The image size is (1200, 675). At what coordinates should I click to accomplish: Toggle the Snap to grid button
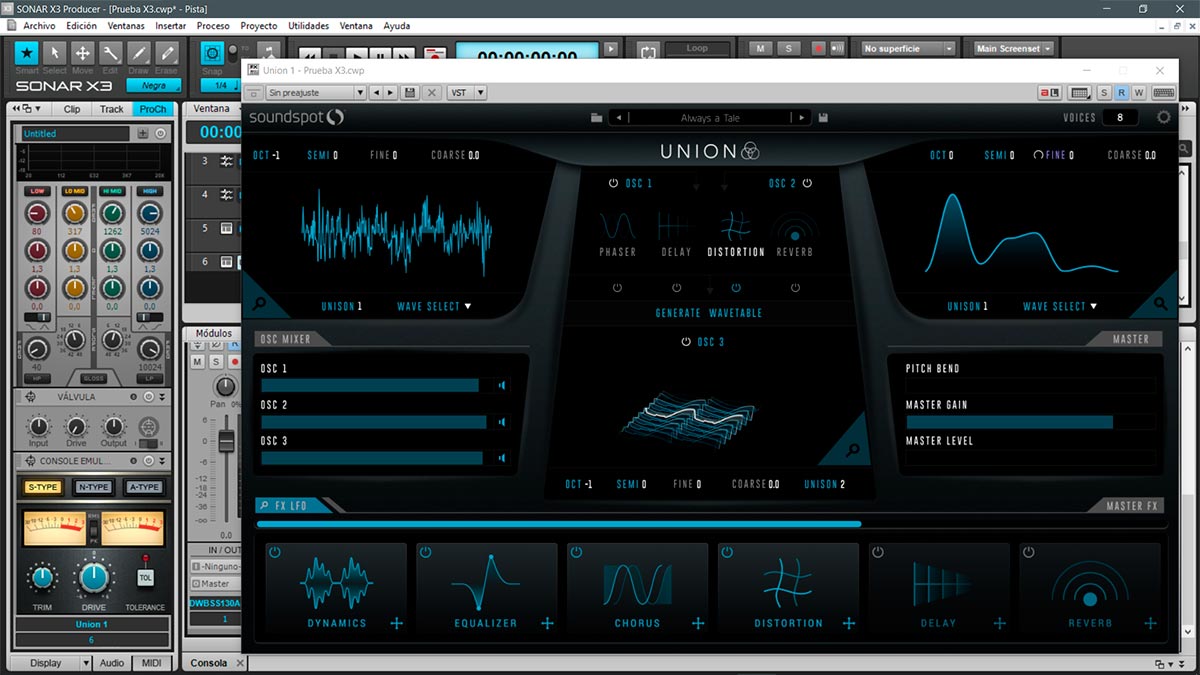212,53
